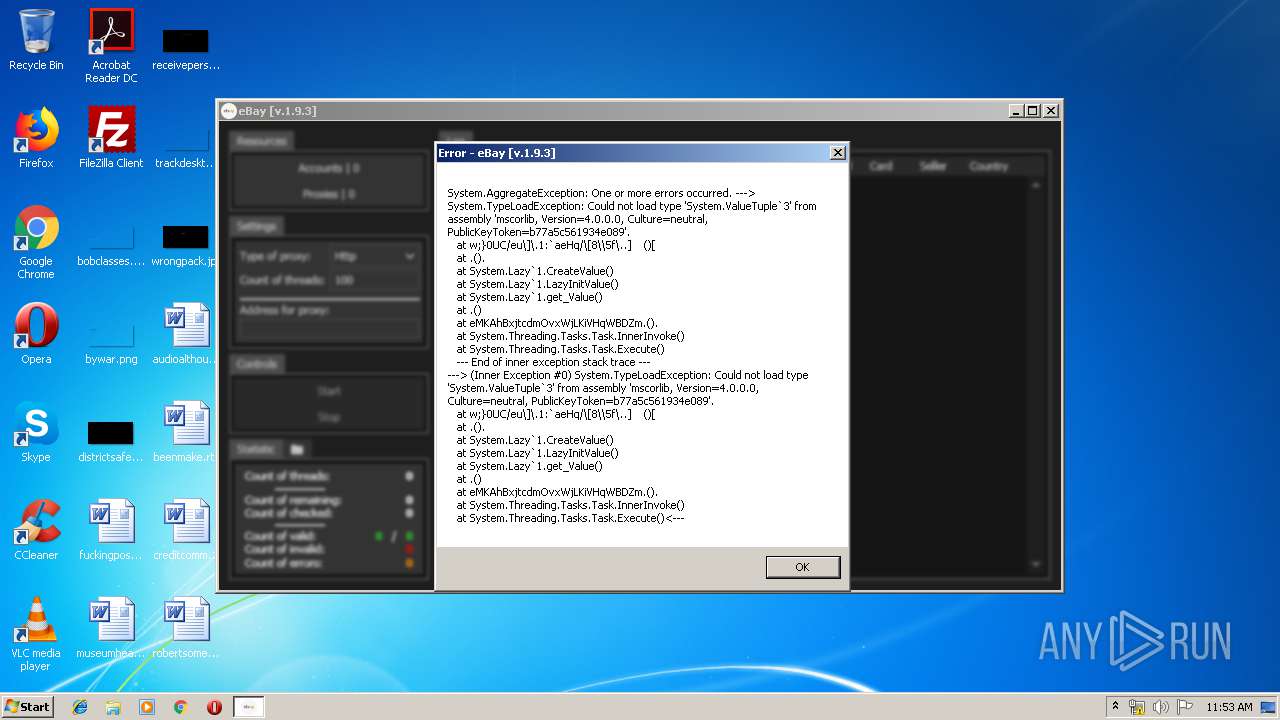Maximize the eBay [v.1.9.3] window
This screenshot has width=1280, height=720.
[x=1033, y=111]
